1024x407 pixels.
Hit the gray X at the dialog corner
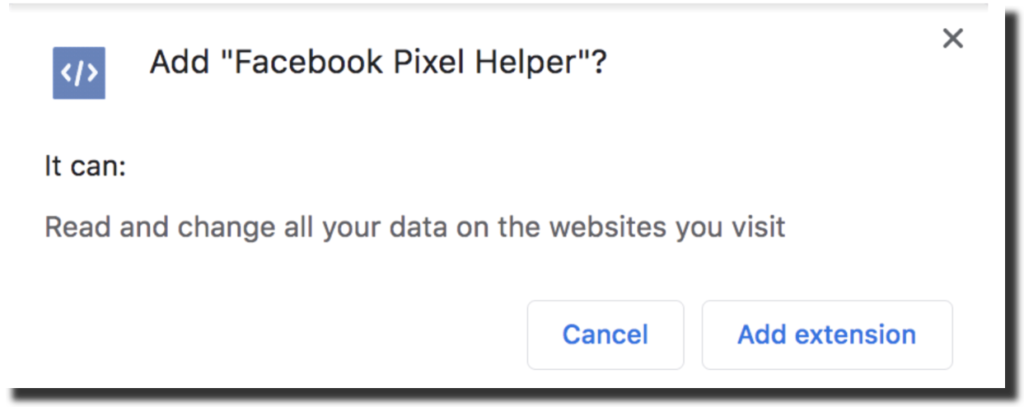953,39
